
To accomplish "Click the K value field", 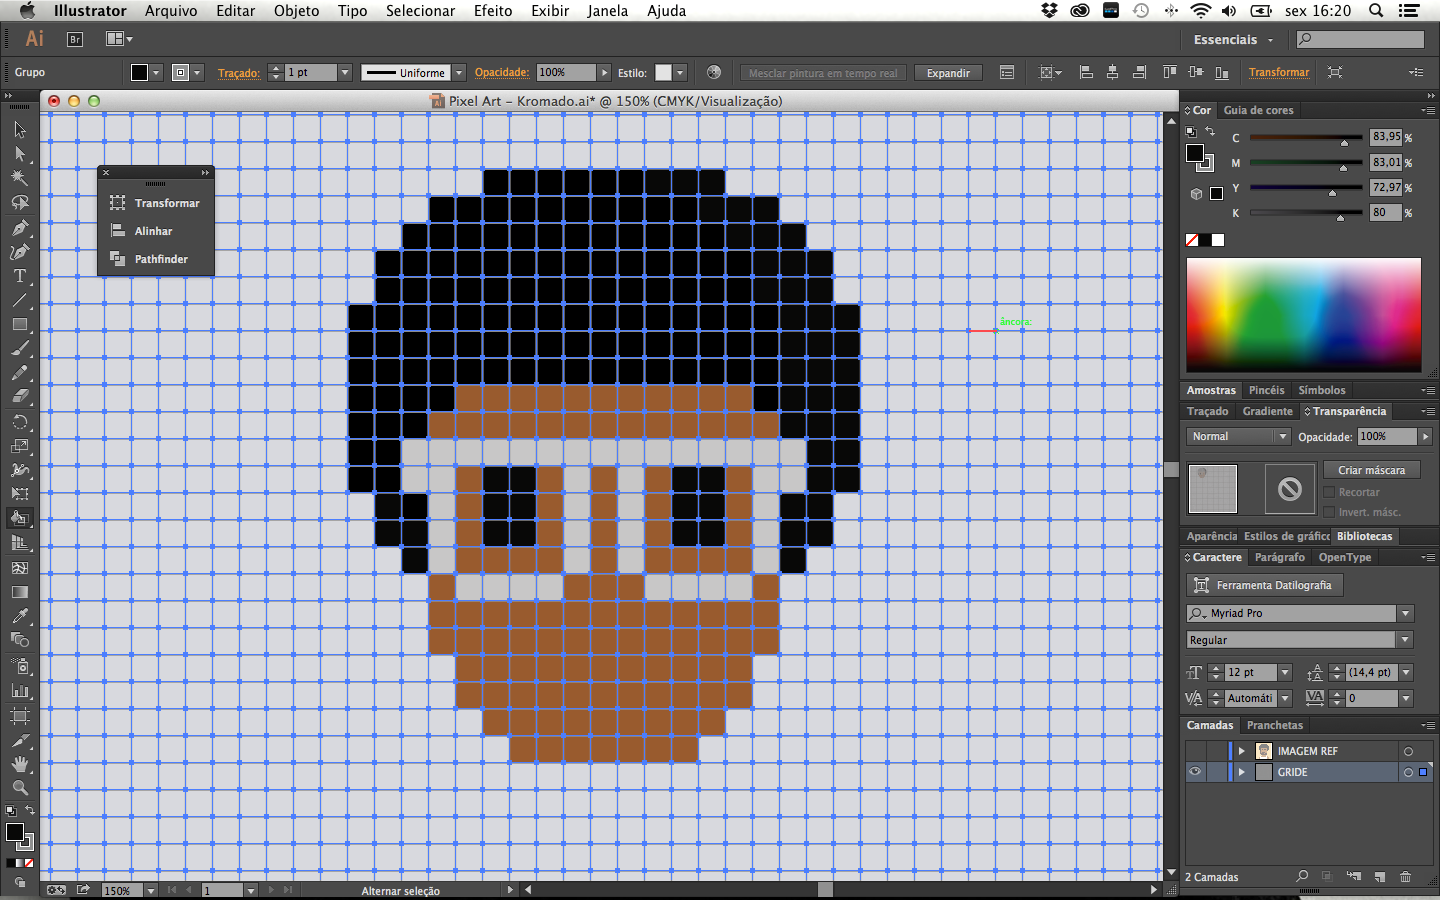I will [1386, 212].
